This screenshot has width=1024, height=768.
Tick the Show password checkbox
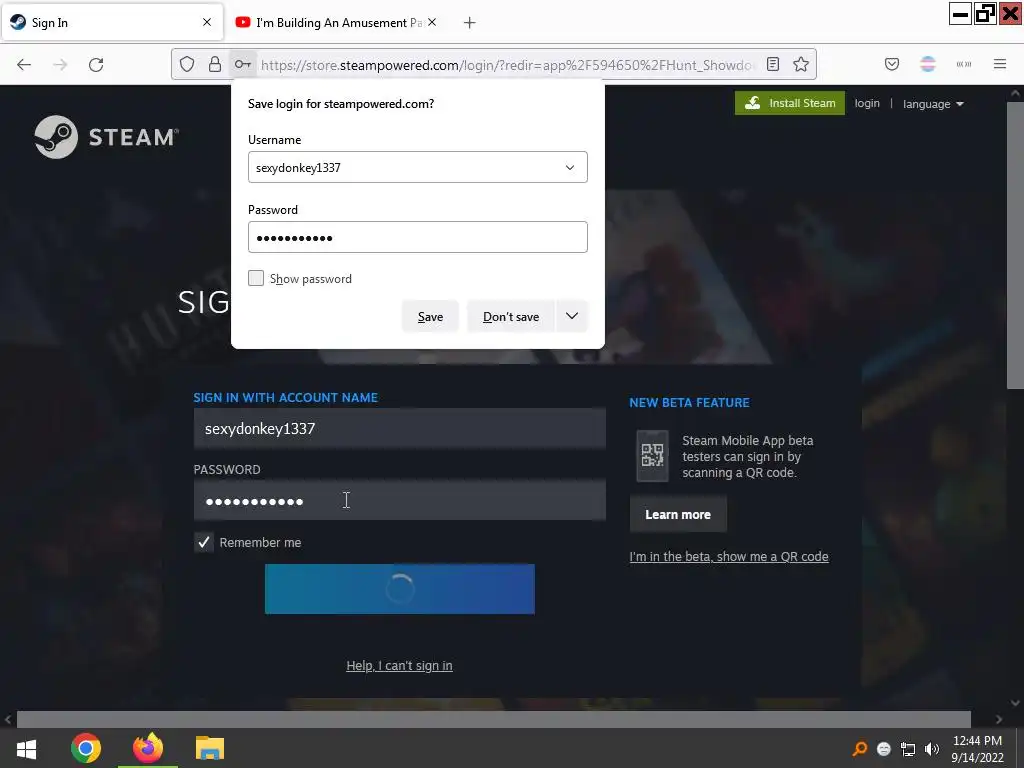(256, 278)
